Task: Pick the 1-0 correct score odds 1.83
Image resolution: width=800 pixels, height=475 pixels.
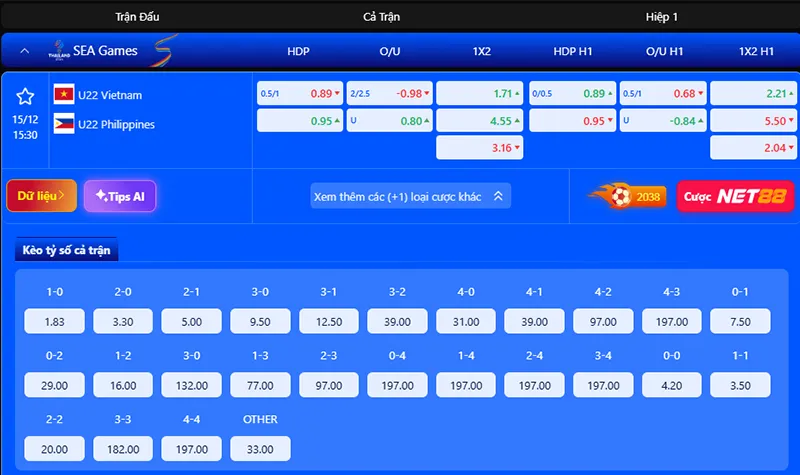Action: coord(56,321)
